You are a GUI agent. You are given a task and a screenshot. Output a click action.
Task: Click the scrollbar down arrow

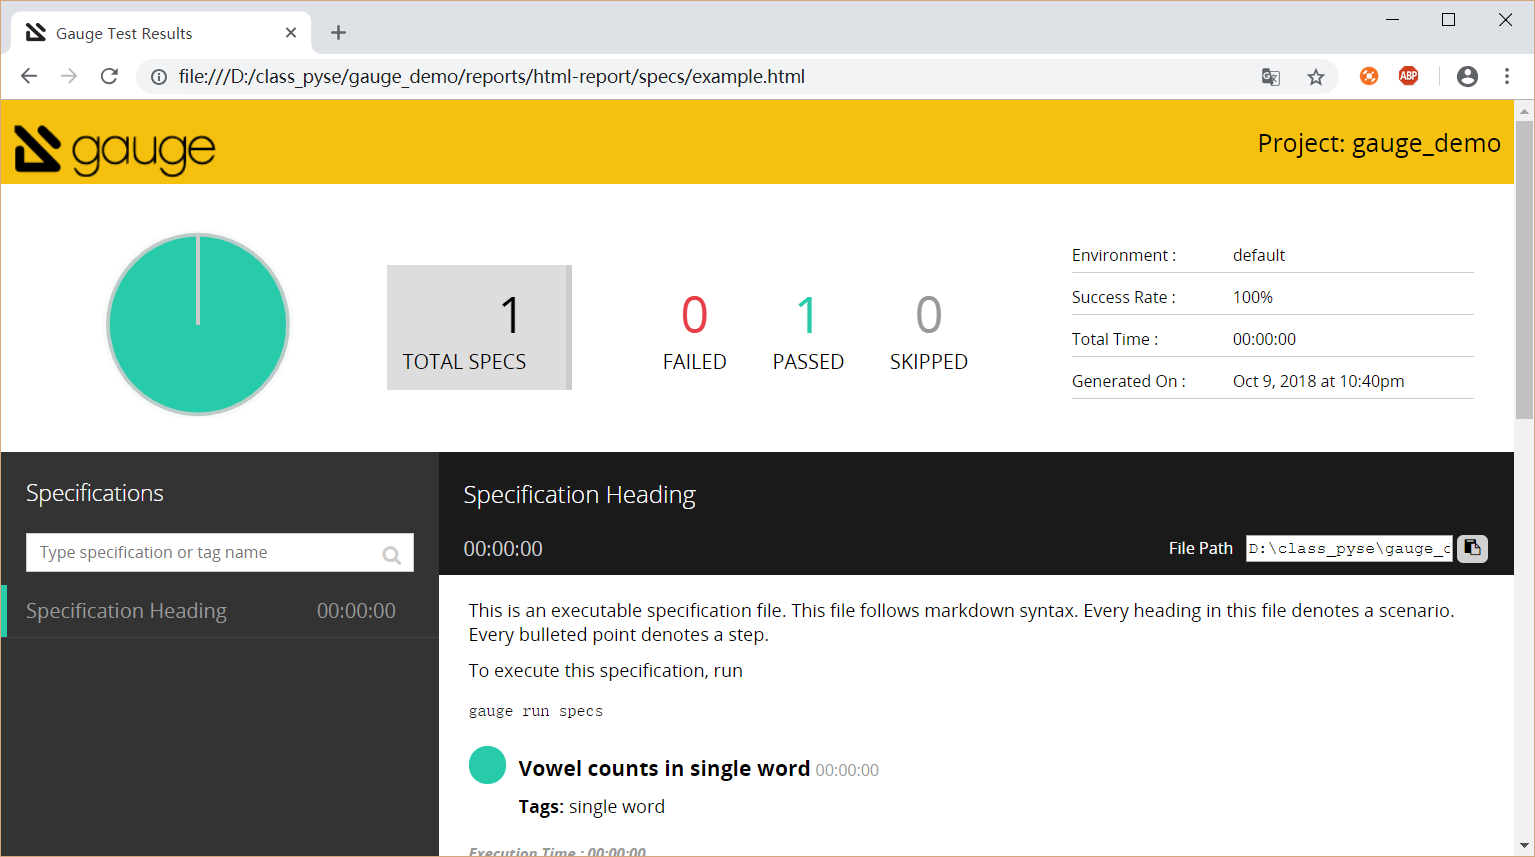coord(1524,846)
